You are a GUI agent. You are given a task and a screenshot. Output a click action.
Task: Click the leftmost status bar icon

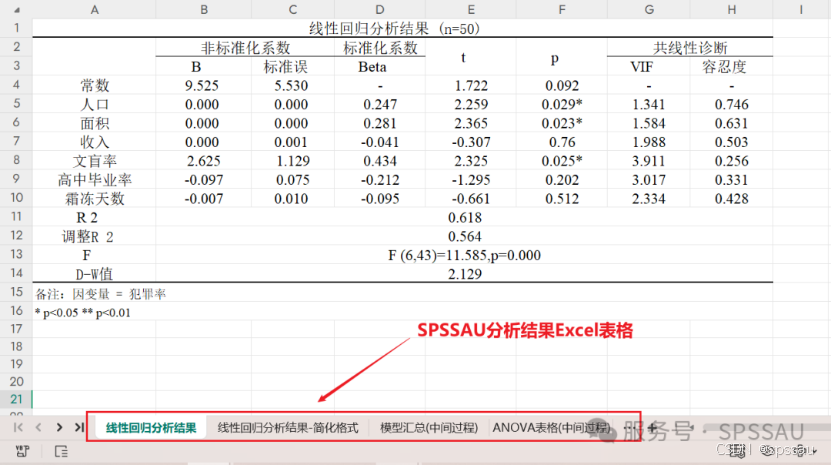tap(22, 451)
